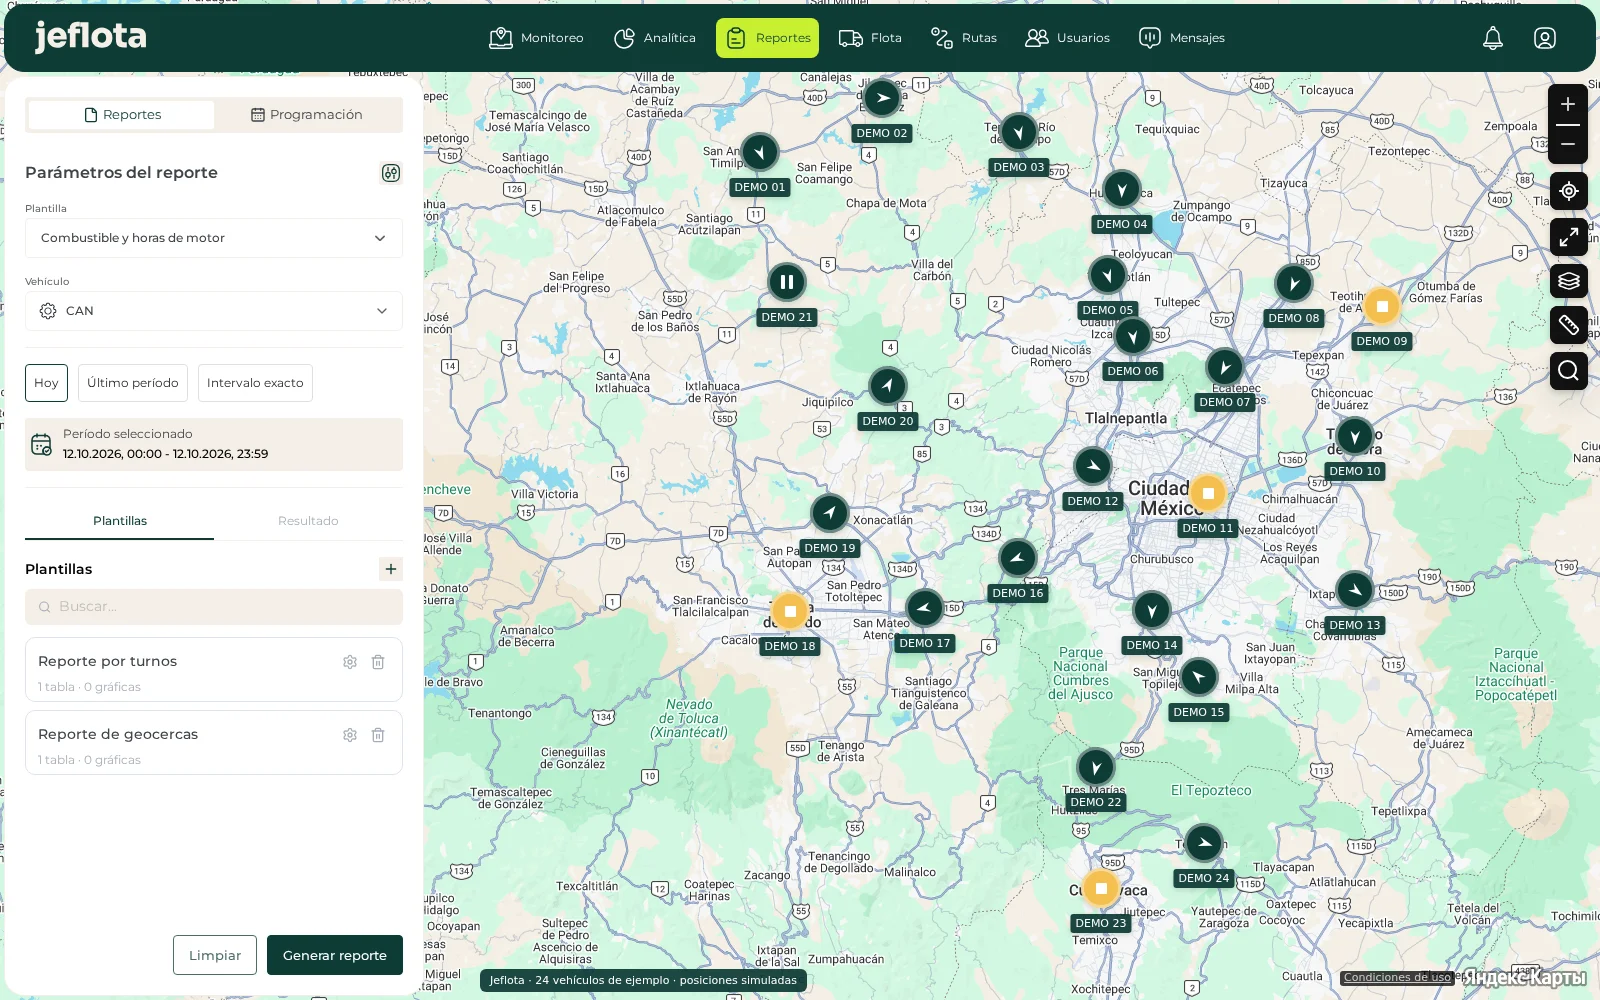Delete Reporte de geocercas template
The image size is (1600, 1000).
click(378, 735)
